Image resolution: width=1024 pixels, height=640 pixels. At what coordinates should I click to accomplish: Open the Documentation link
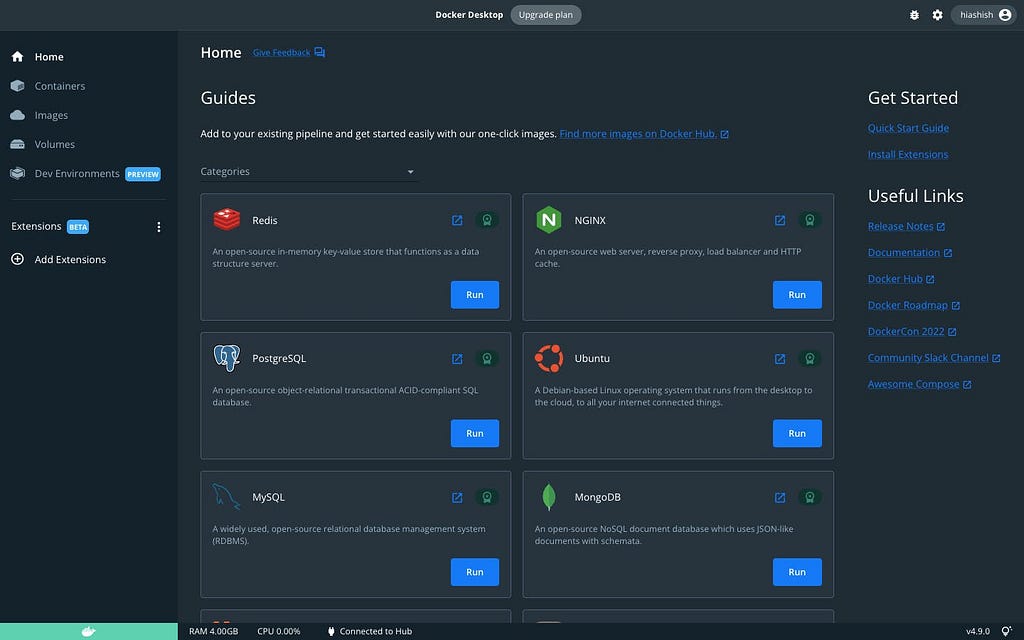point(909,253)
